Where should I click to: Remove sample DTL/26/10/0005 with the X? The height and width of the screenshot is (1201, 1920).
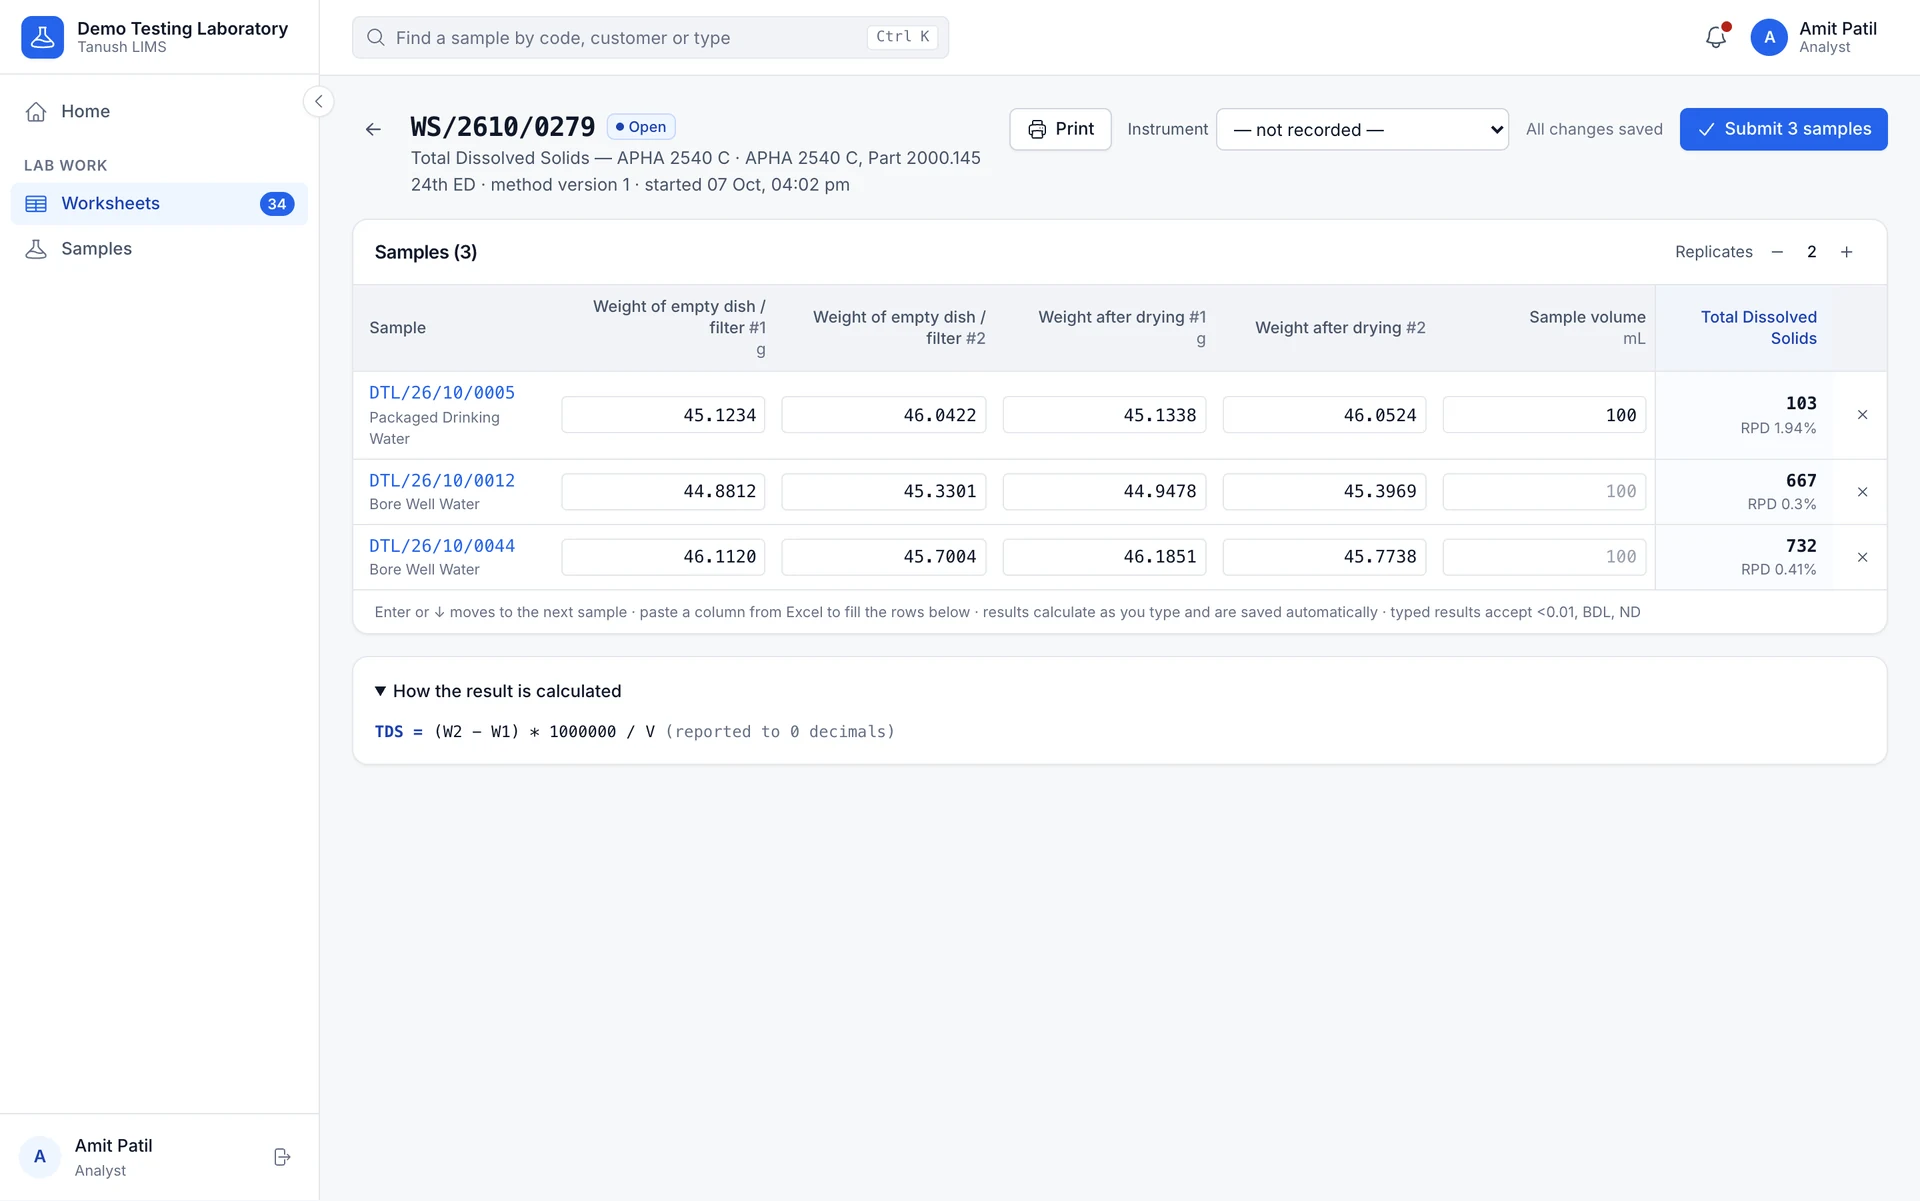tap(1862, 415)
